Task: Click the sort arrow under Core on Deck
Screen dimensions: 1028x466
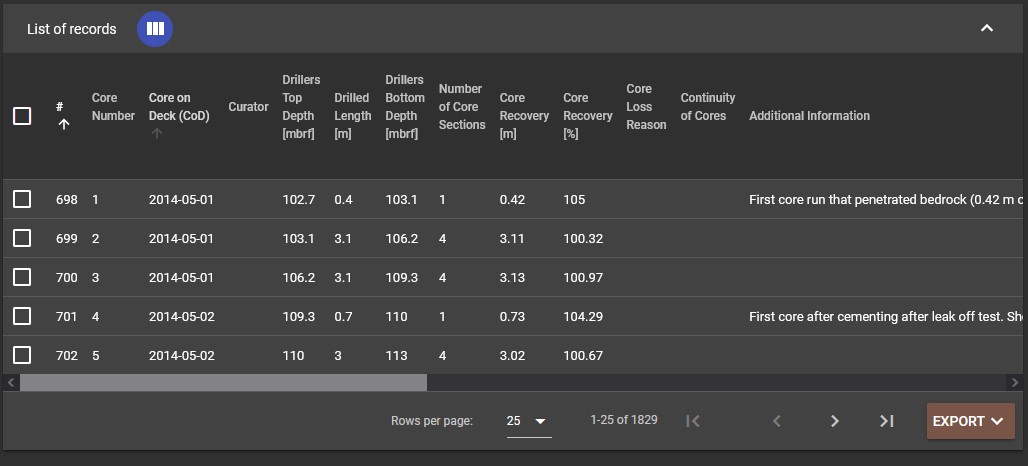Action: pyautogui.click(x=155, y=133)
